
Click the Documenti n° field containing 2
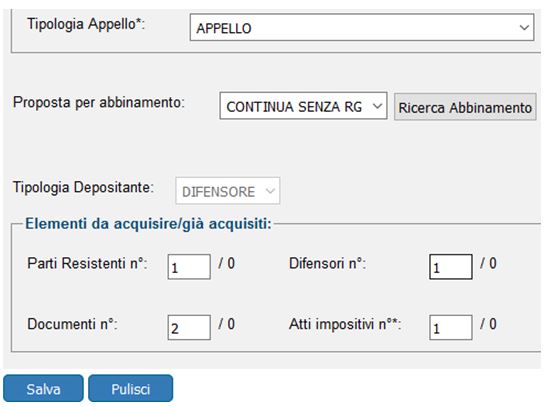[x=189, y=327]
